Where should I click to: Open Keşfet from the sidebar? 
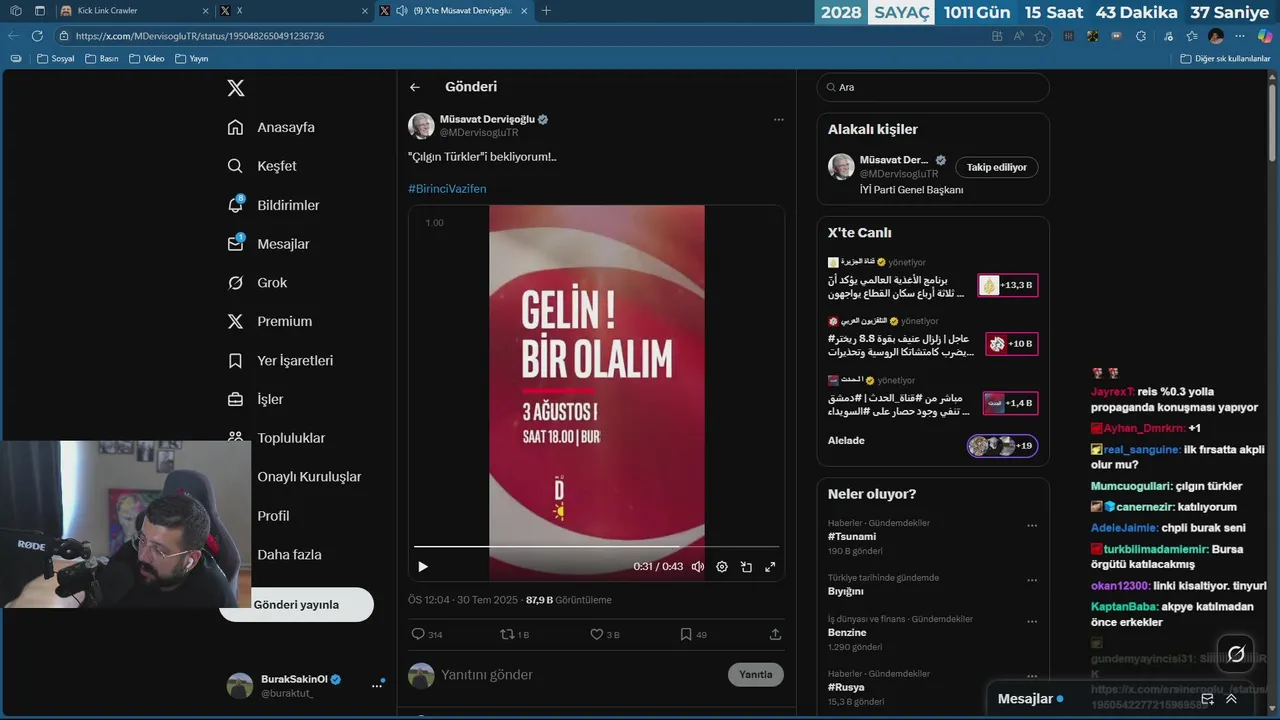(x=262, y=166)
